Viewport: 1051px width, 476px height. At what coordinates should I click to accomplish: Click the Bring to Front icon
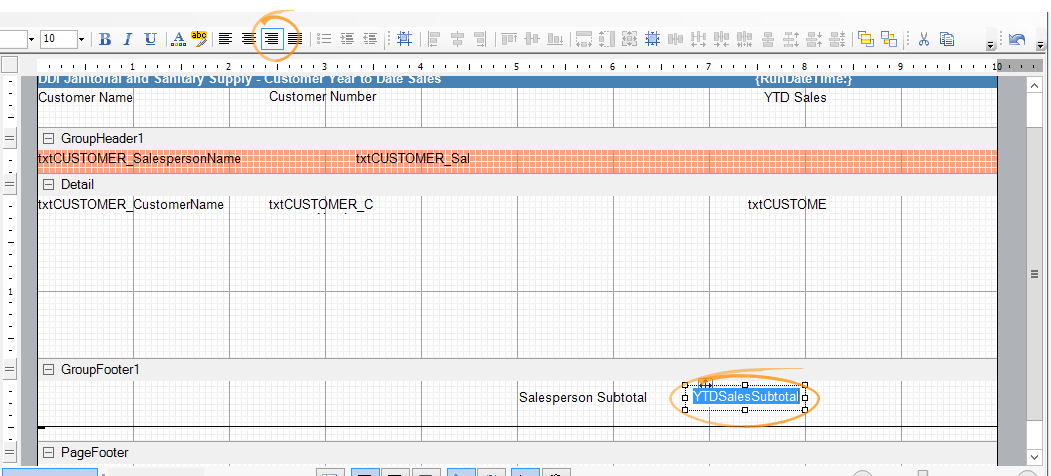[865, 39]
